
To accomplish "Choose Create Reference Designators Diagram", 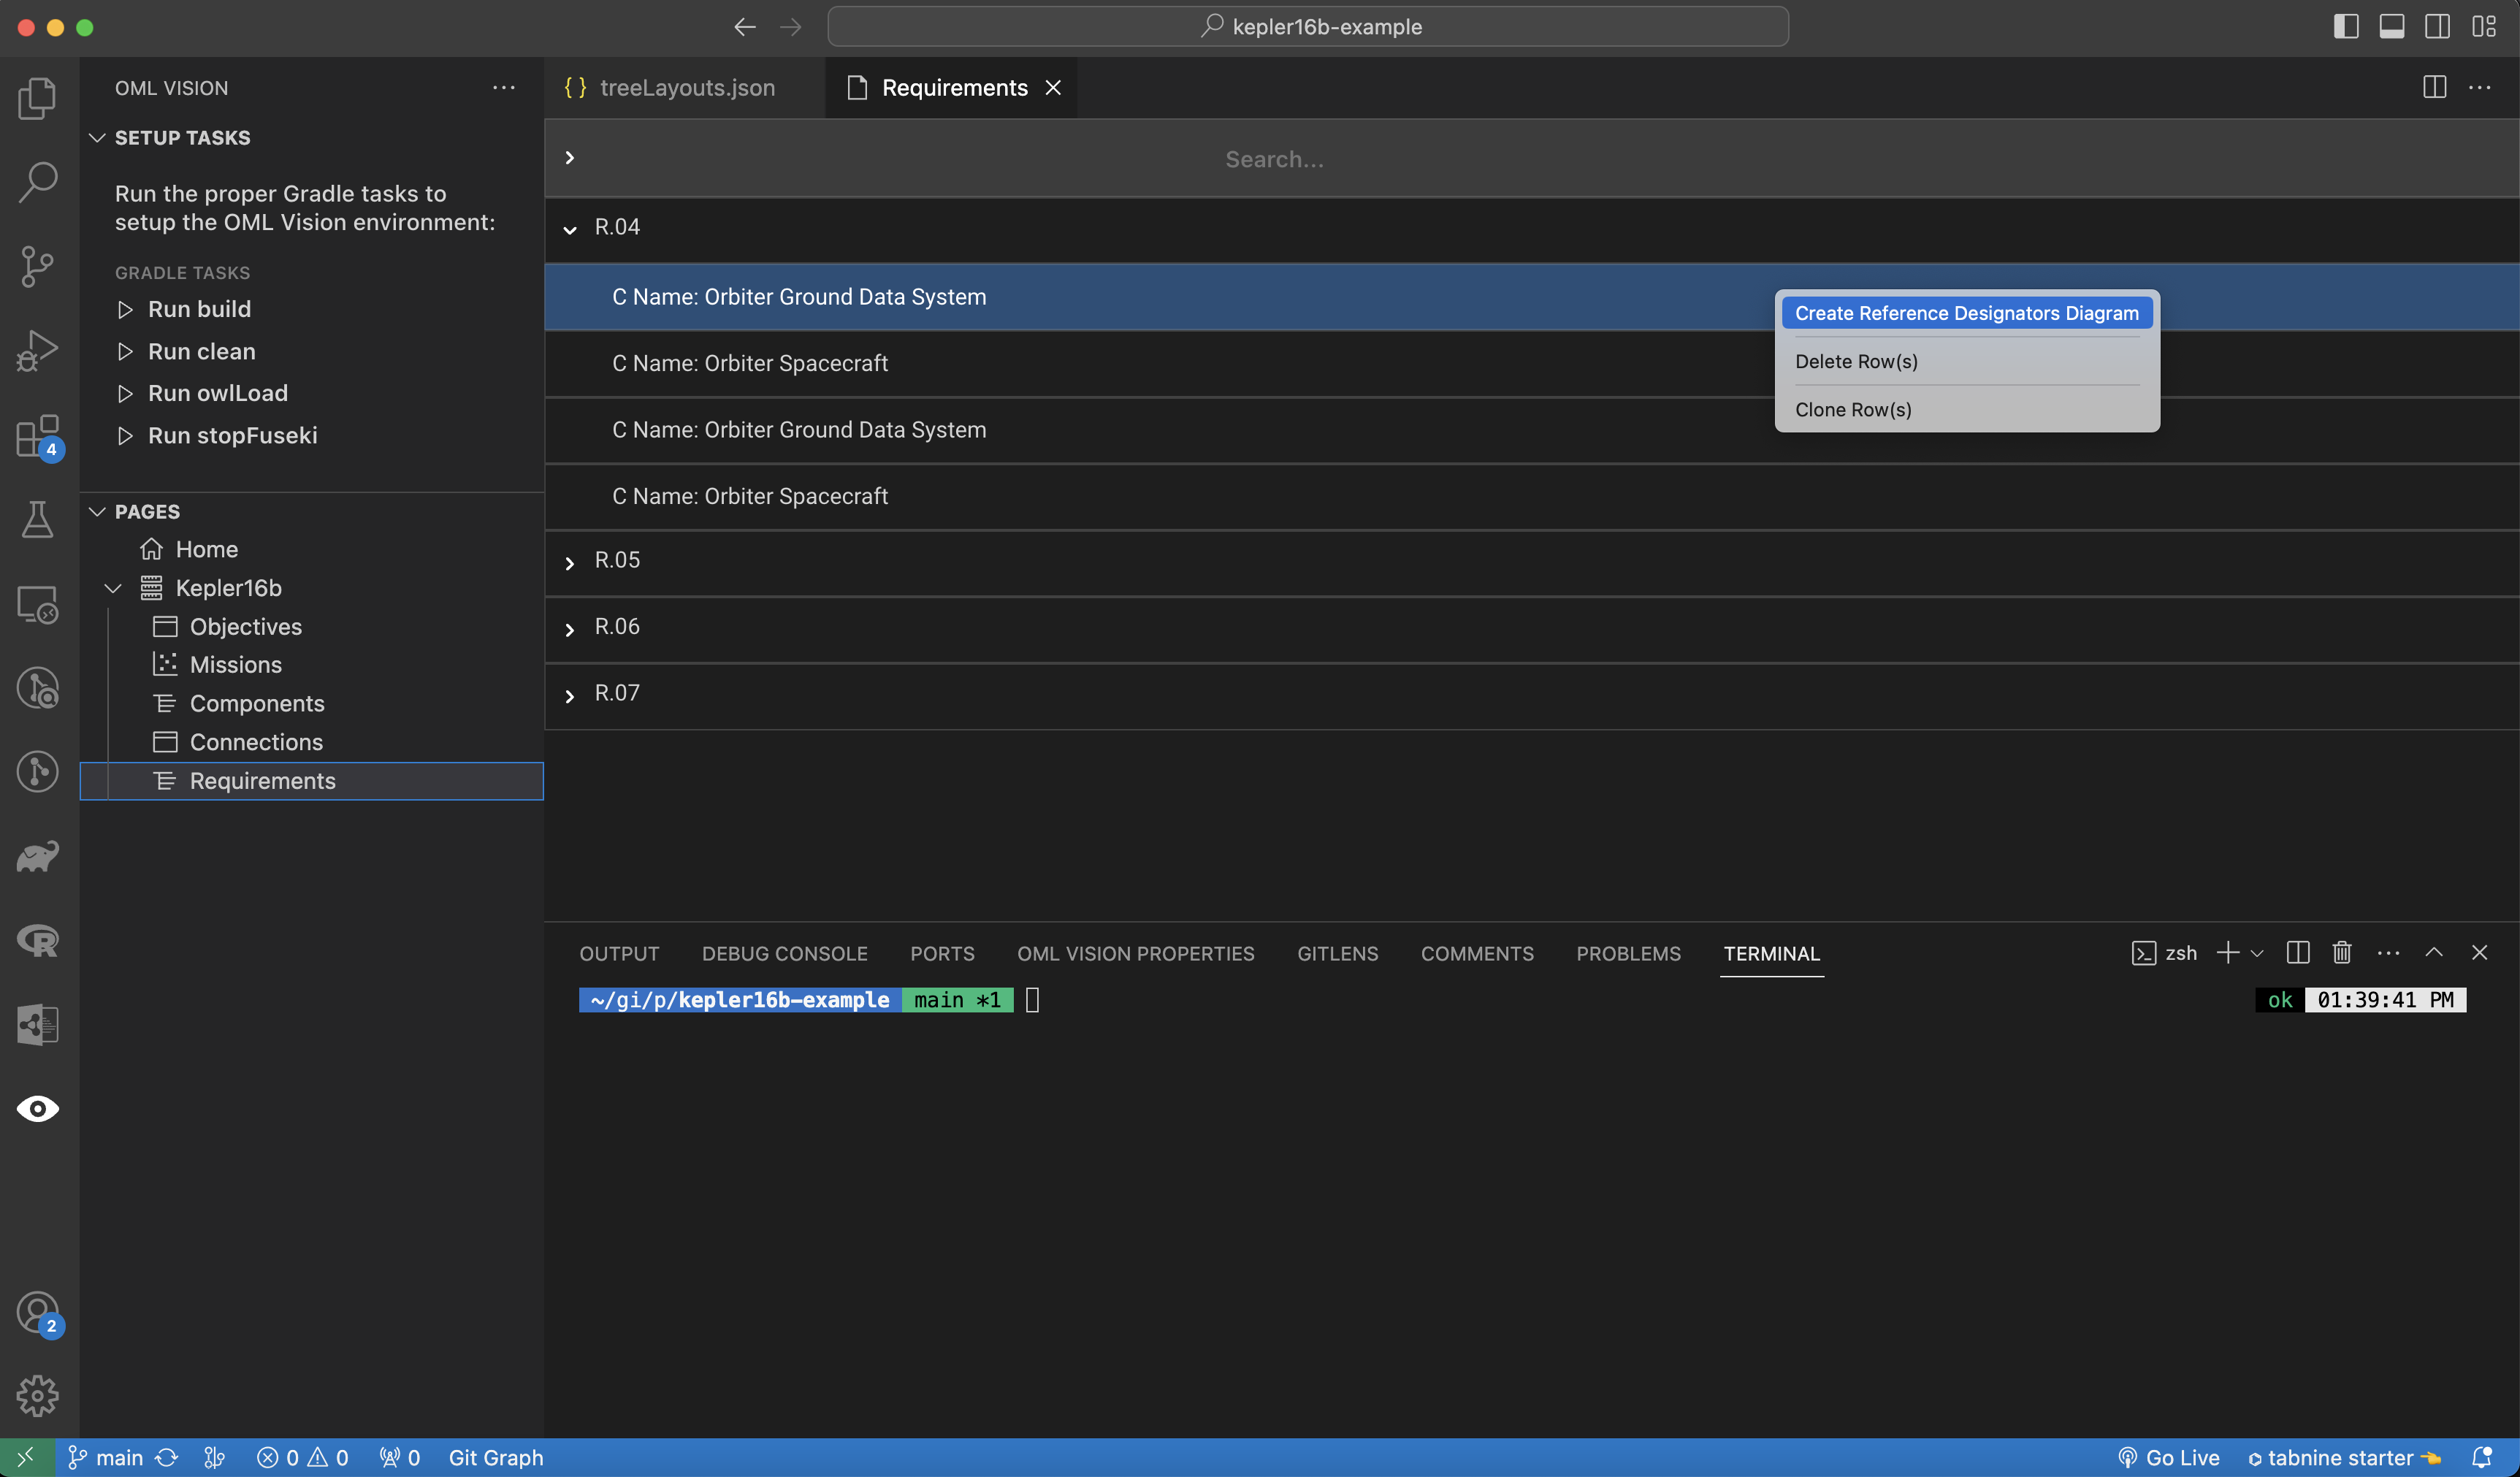I will [1967, 313].
